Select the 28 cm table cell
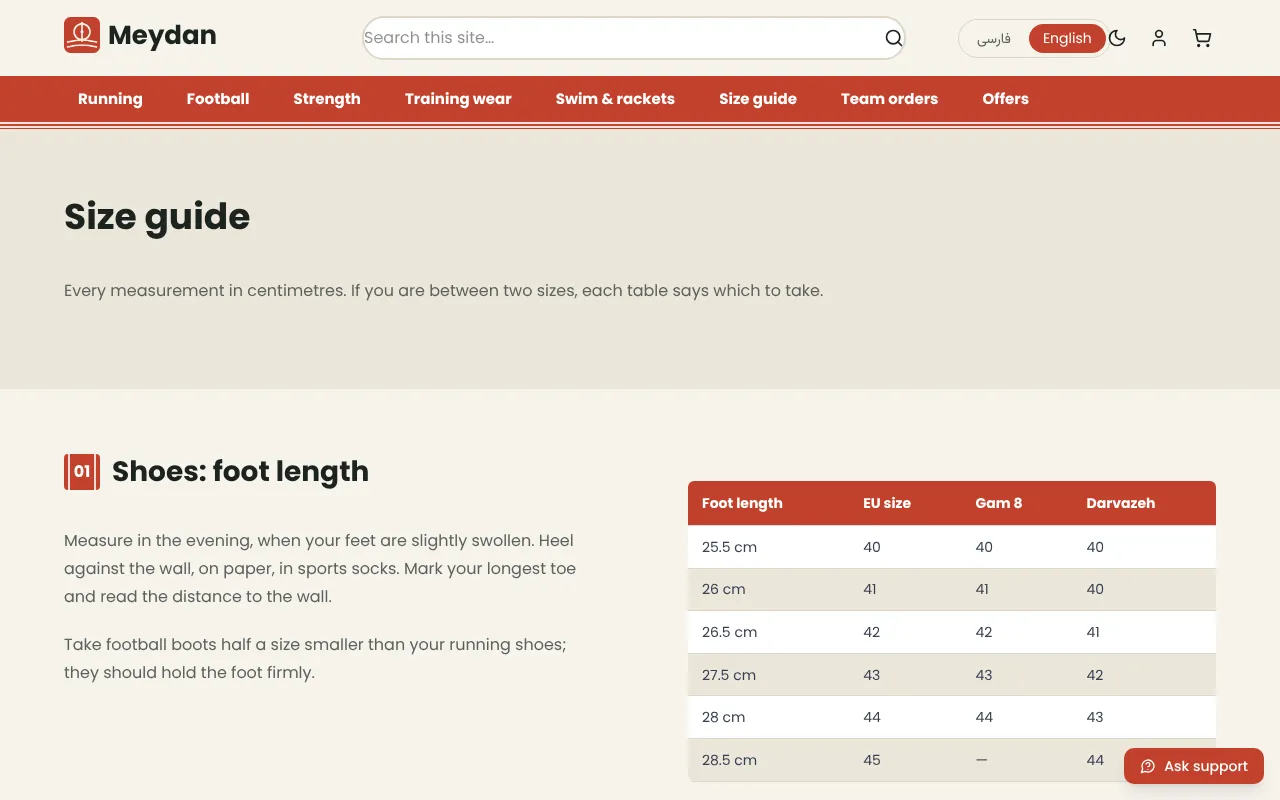 [x=768, y=717]
